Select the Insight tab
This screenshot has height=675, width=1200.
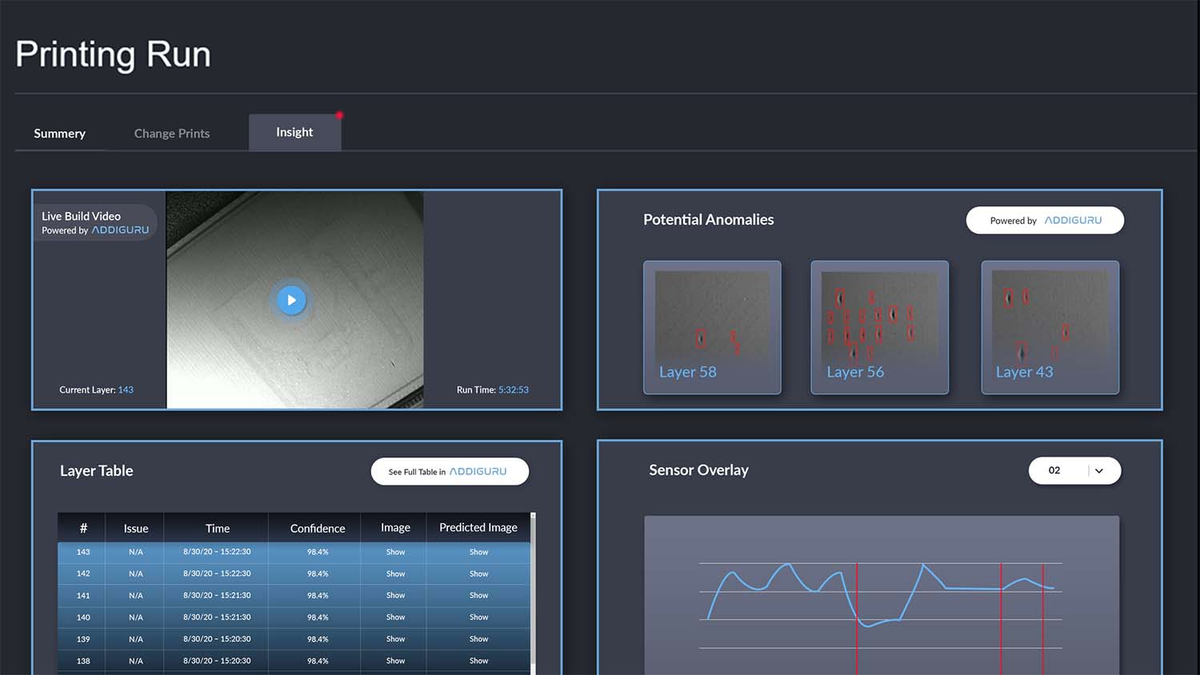294,131
